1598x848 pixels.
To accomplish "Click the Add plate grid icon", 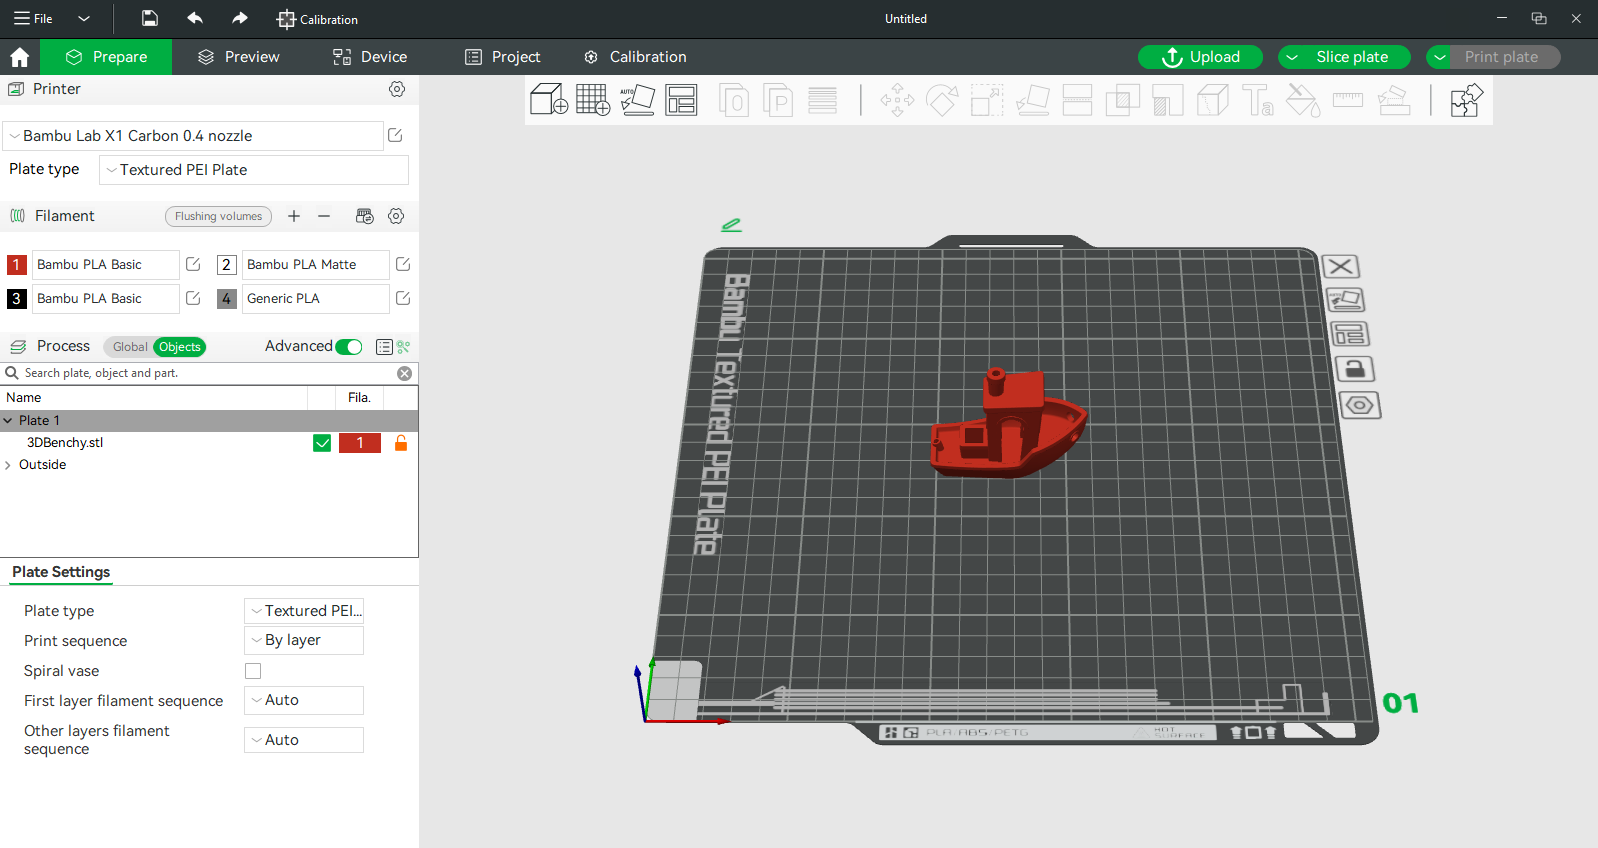I will pyautogui.click(x=593, y=100).
